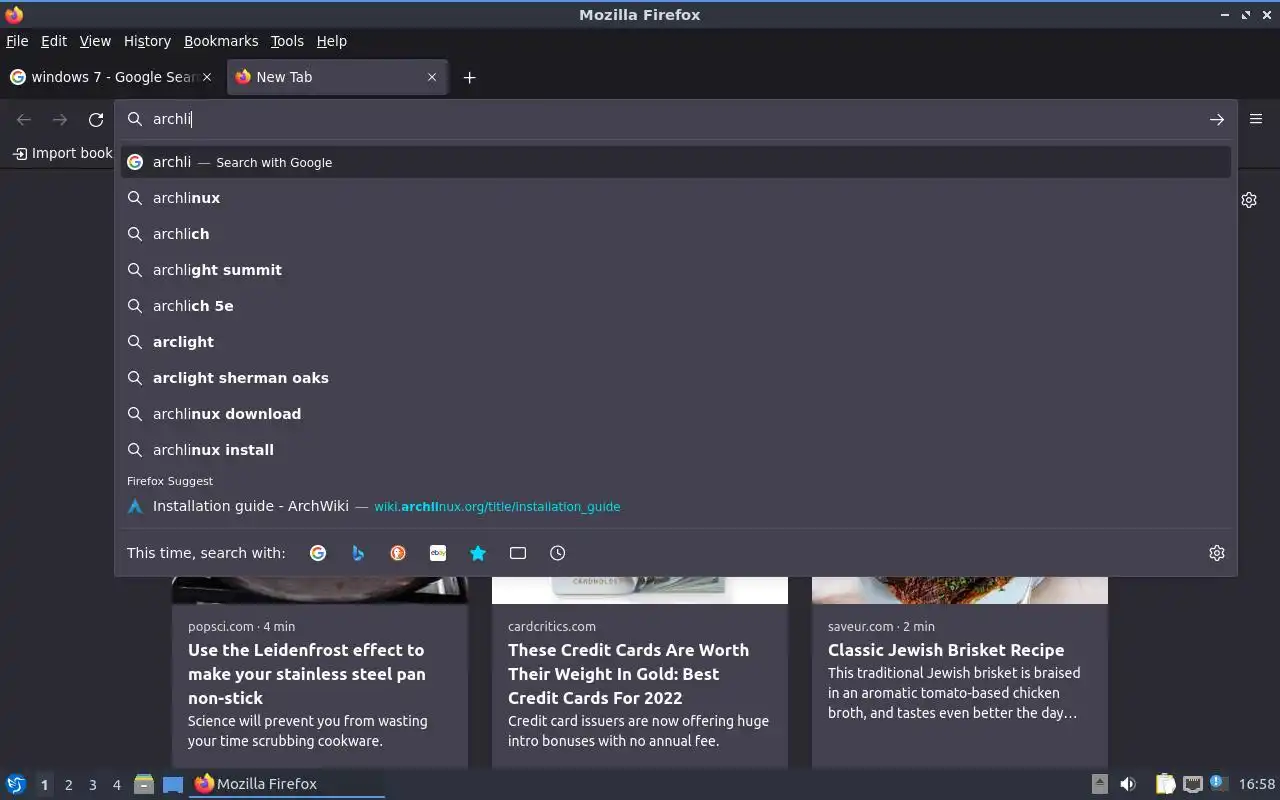Search this time with DuckDuckGo icon
The image size is (1280, 800).
click(x=398, y=553)
